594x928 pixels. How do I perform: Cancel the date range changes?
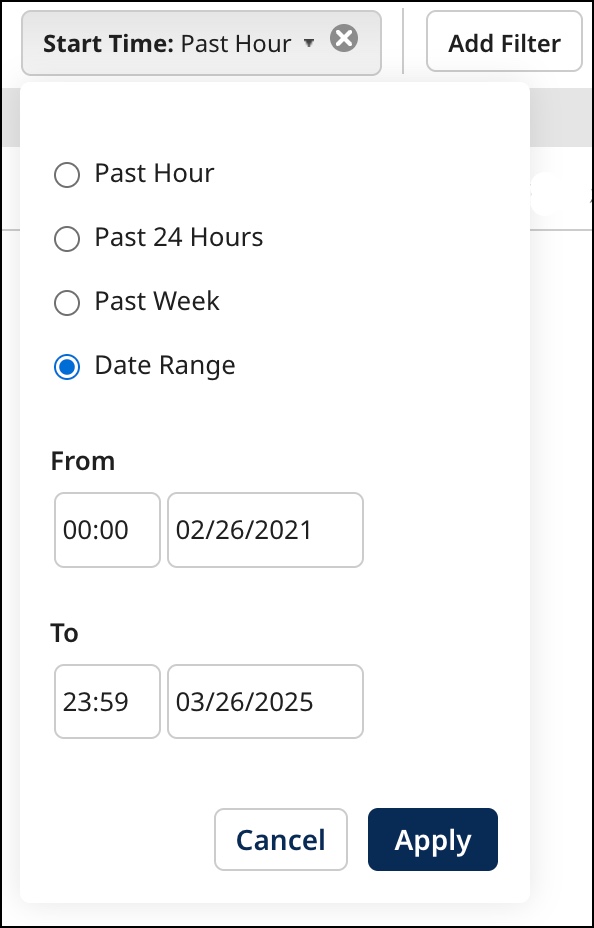281,840
